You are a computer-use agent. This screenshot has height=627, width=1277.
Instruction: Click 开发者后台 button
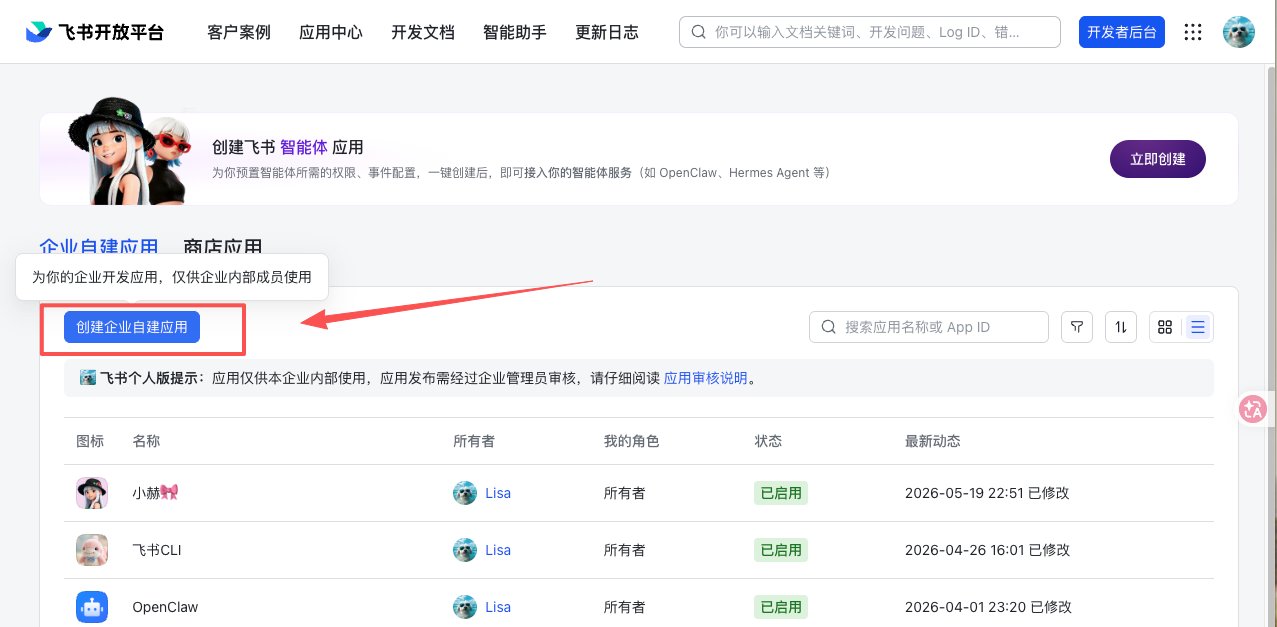(1122, 32)
